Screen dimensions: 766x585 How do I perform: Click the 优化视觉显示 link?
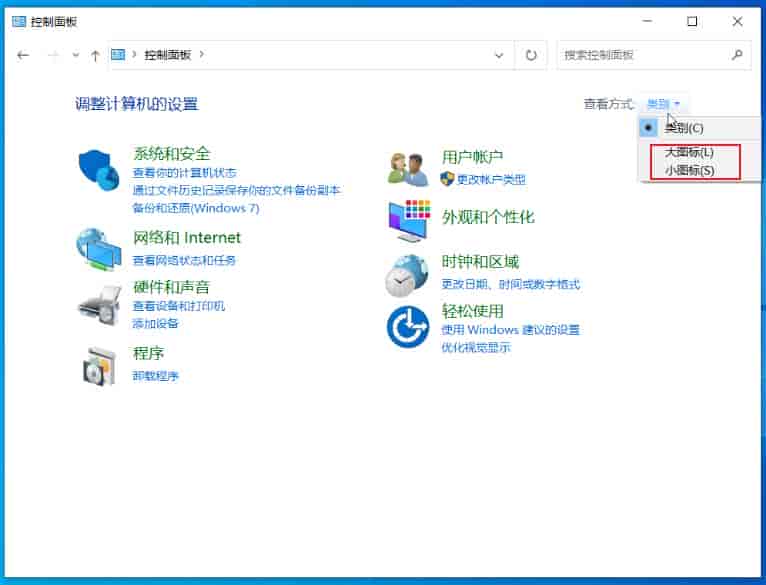coord(476,347)
